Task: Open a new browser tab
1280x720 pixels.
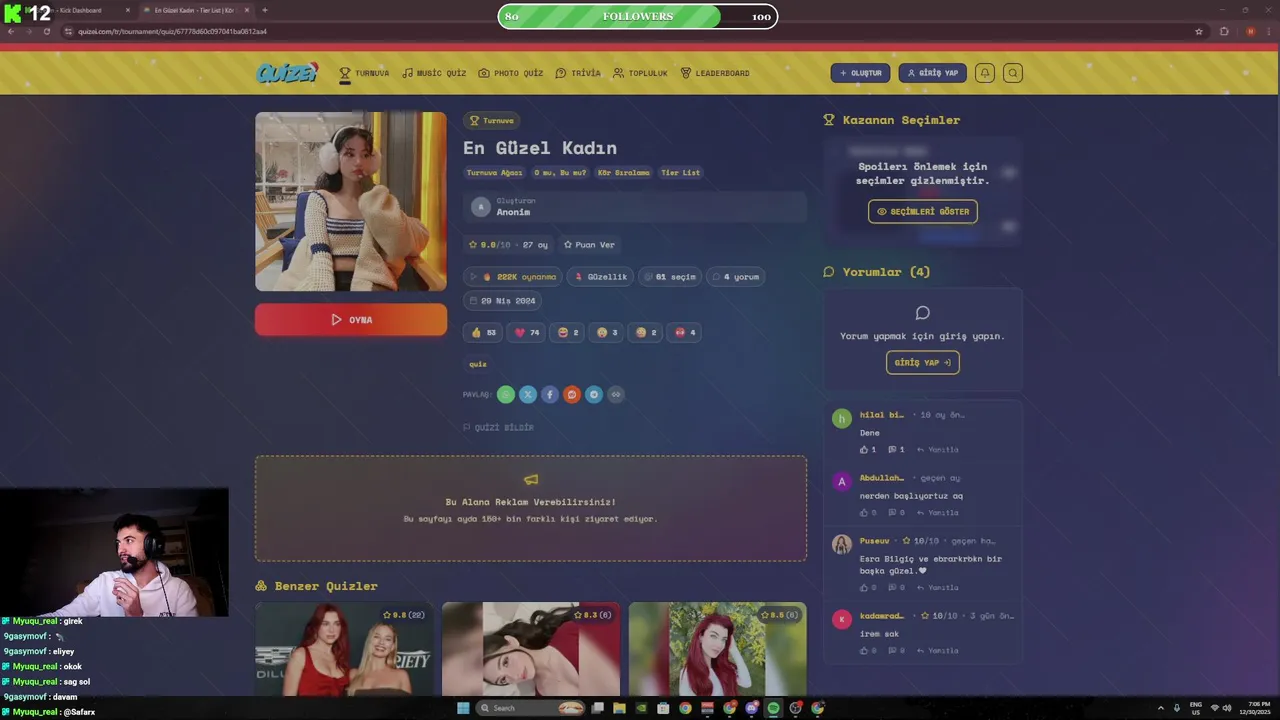Action: (264, 10)
